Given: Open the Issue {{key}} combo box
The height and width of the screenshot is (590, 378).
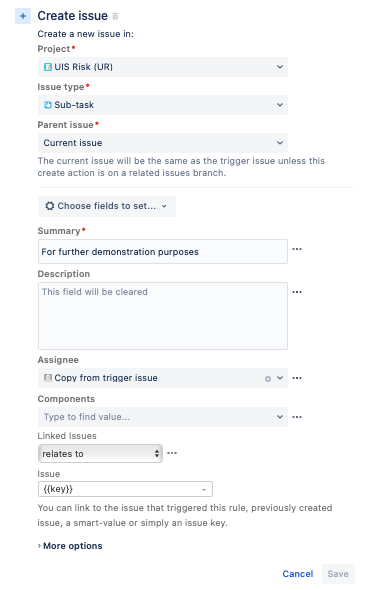Looking at the screenshot, I should coord(125,489).
